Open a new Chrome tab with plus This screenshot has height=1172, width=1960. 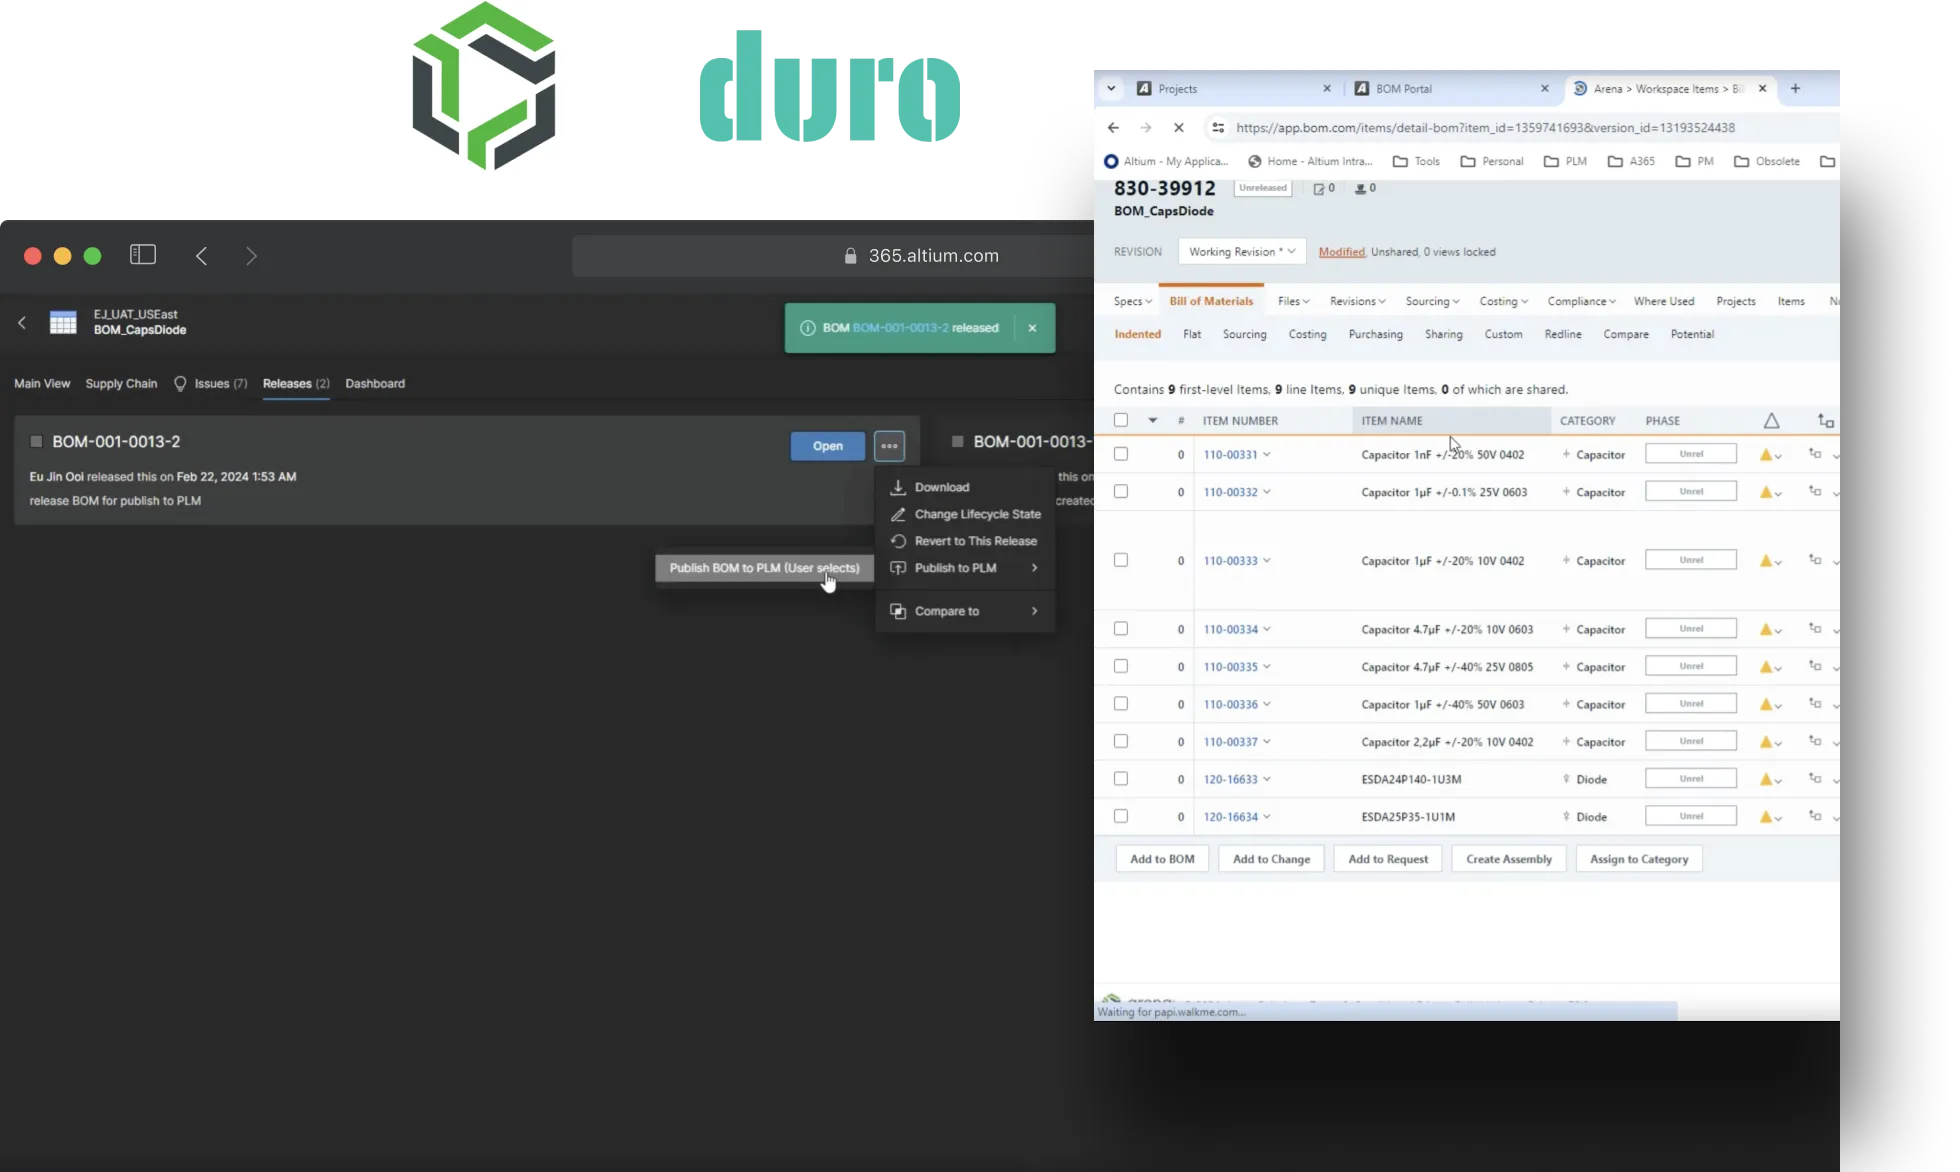[x=1795, y=89]
